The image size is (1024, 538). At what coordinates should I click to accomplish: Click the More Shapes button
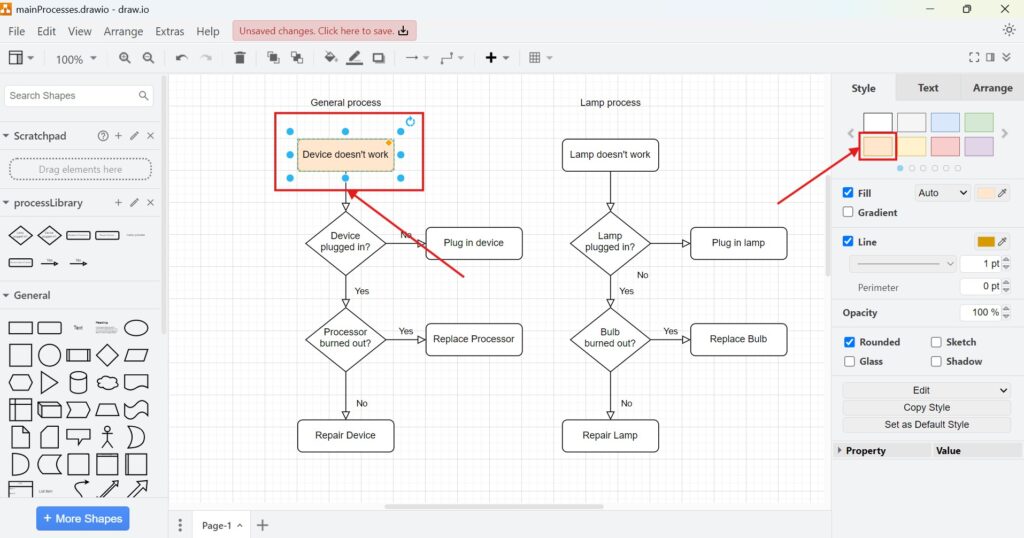click(83, 519)
